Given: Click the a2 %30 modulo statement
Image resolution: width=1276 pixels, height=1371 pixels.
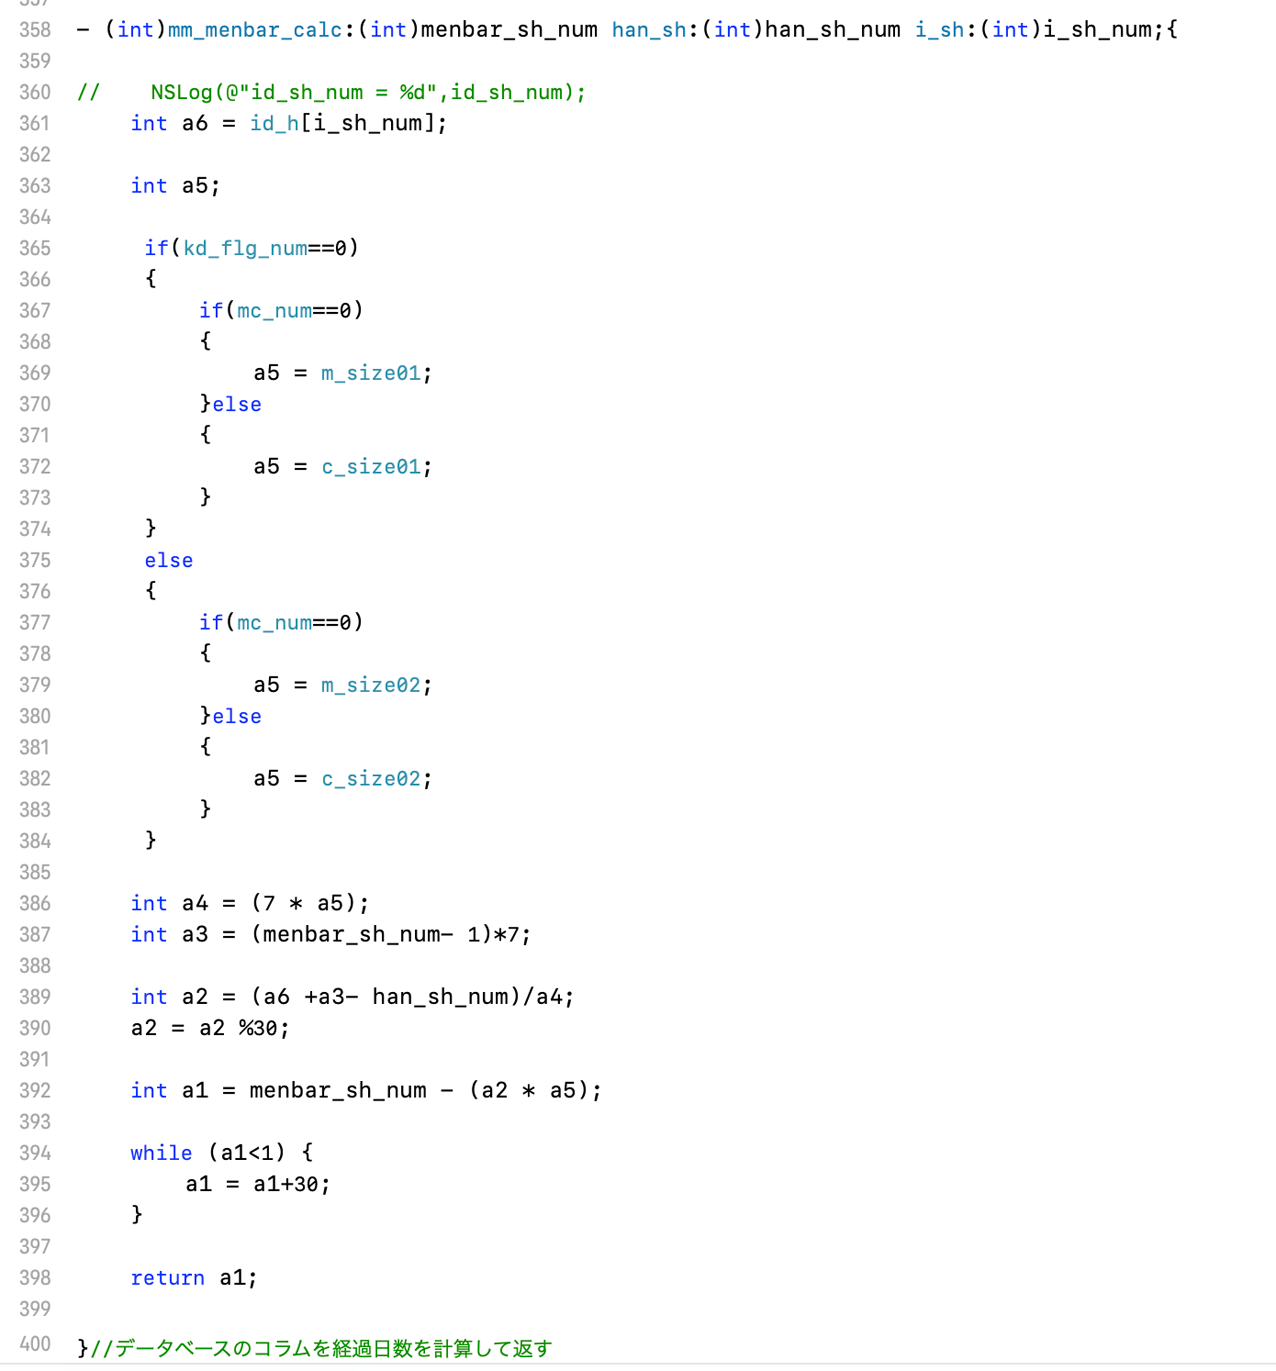Looking at the screenshot, I should tap(210, 1028).
